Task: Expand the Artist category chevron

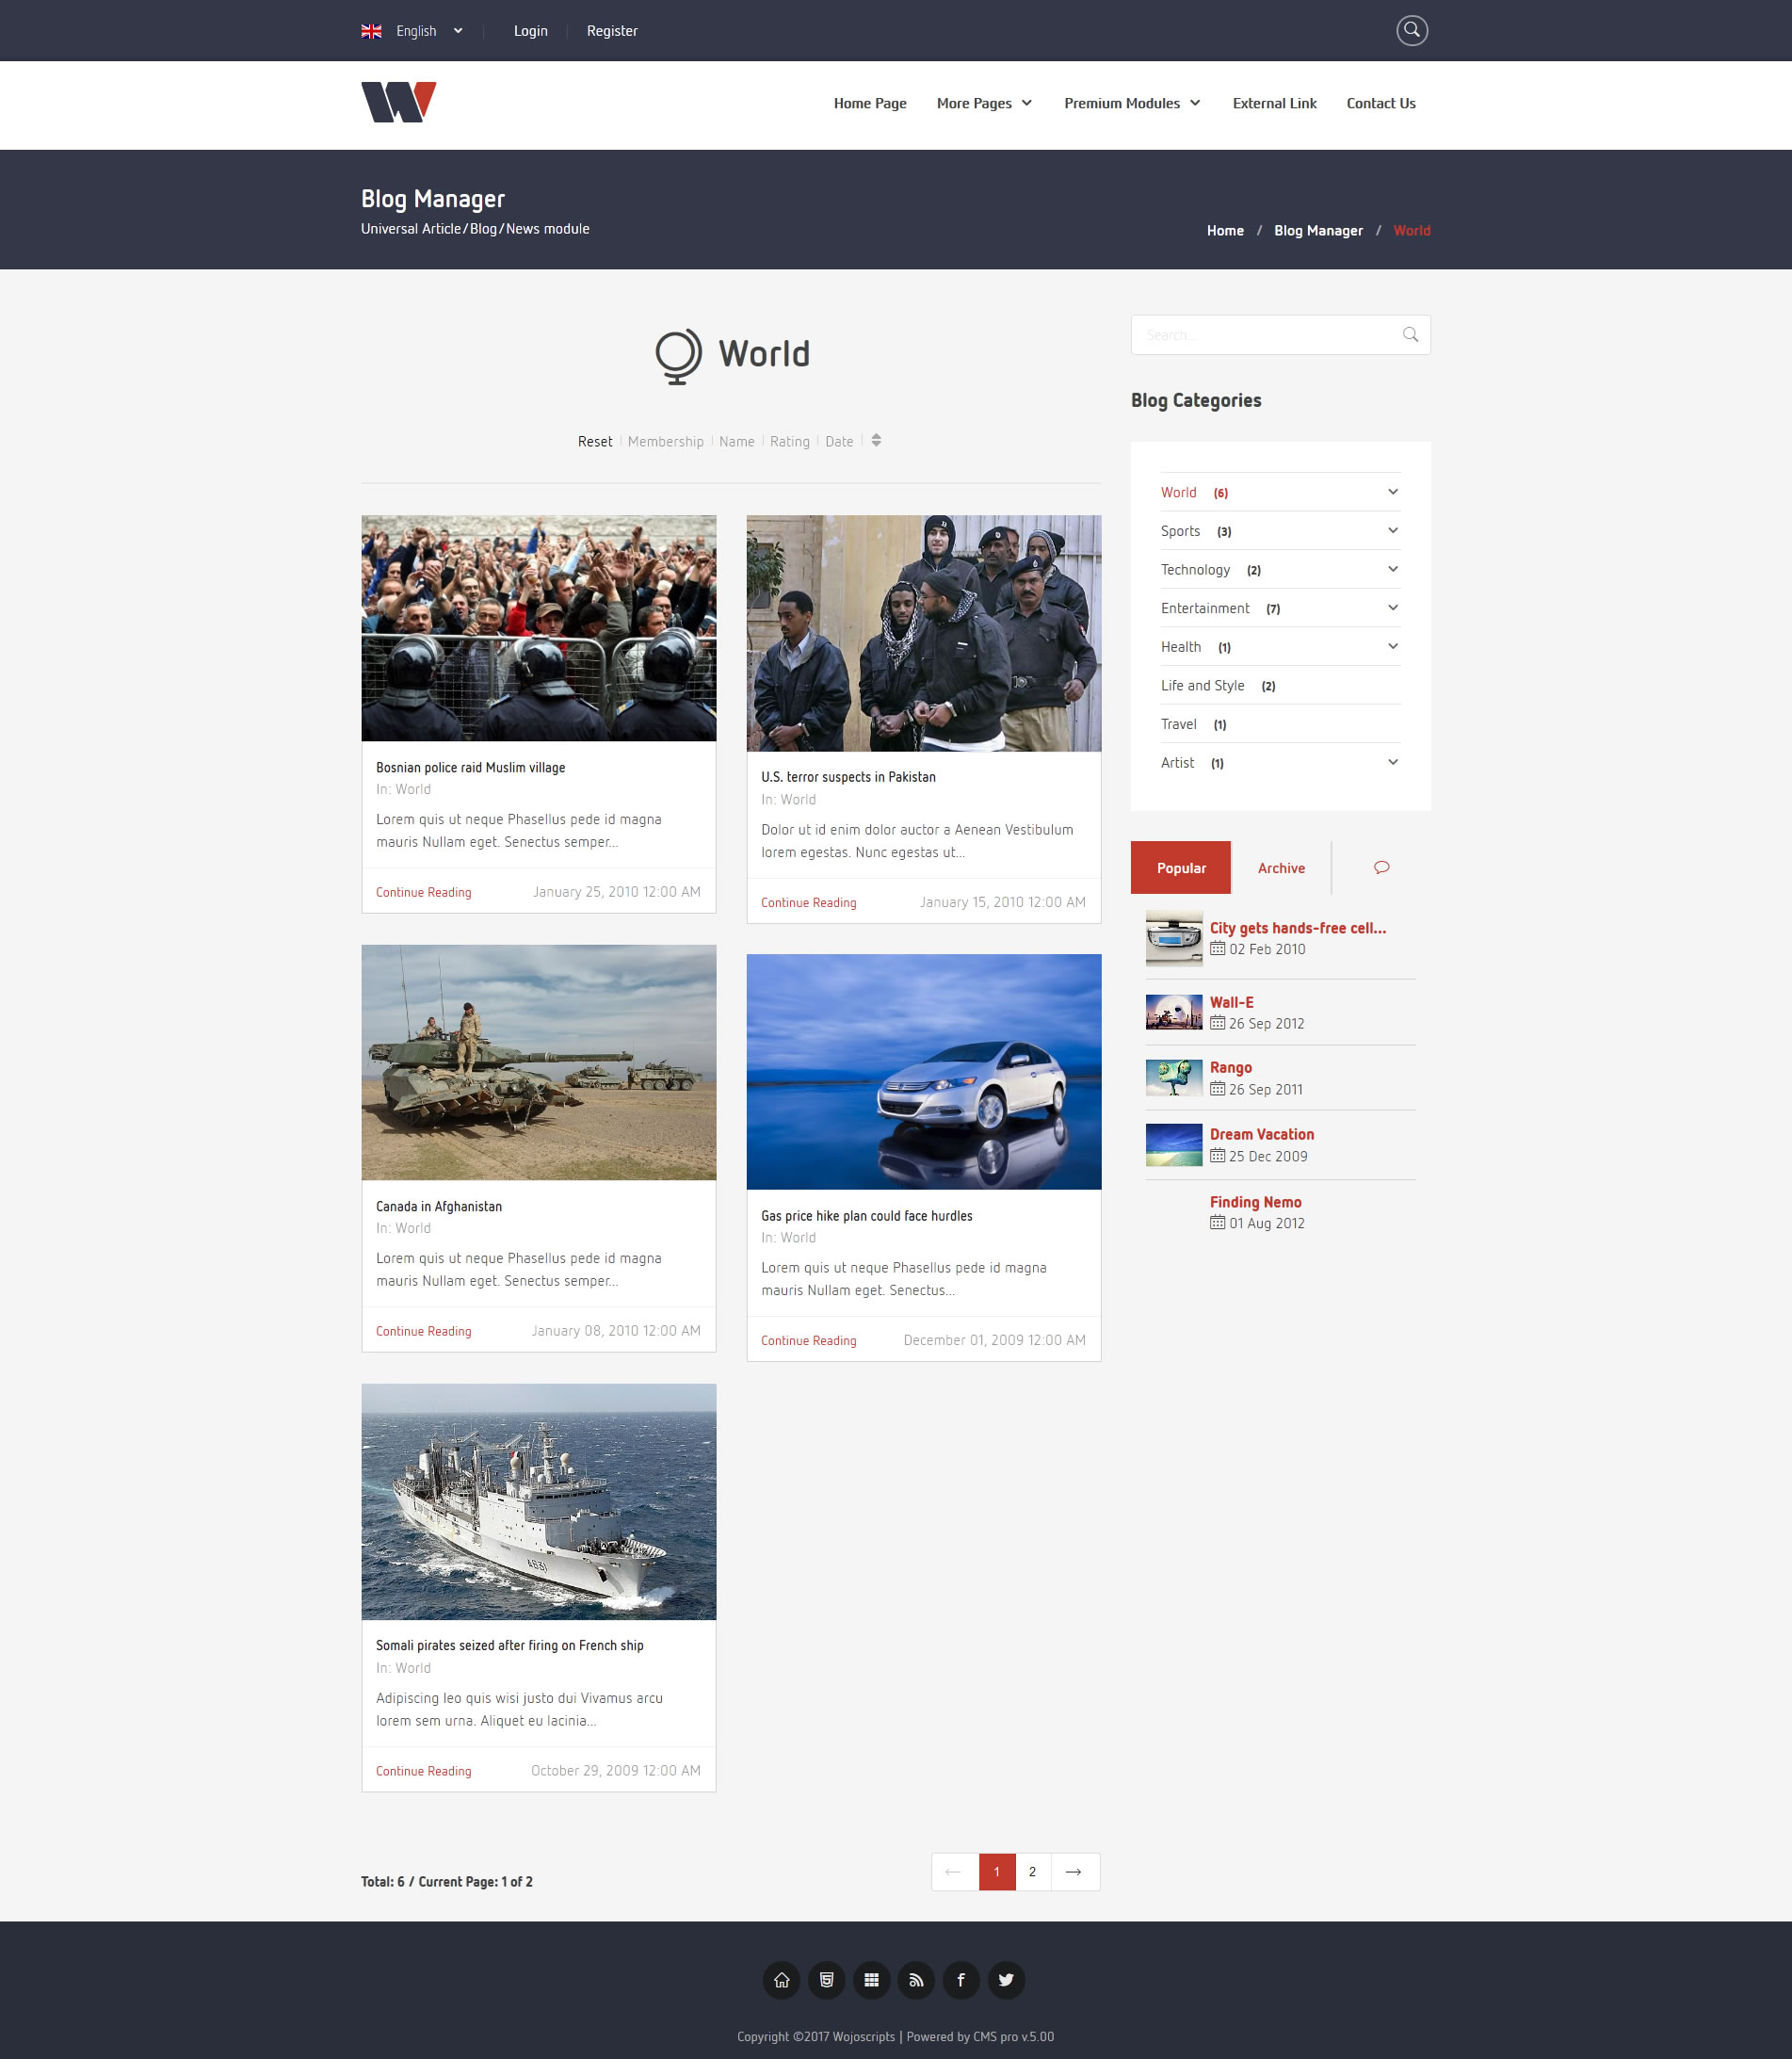Action: pos(1393,762)
